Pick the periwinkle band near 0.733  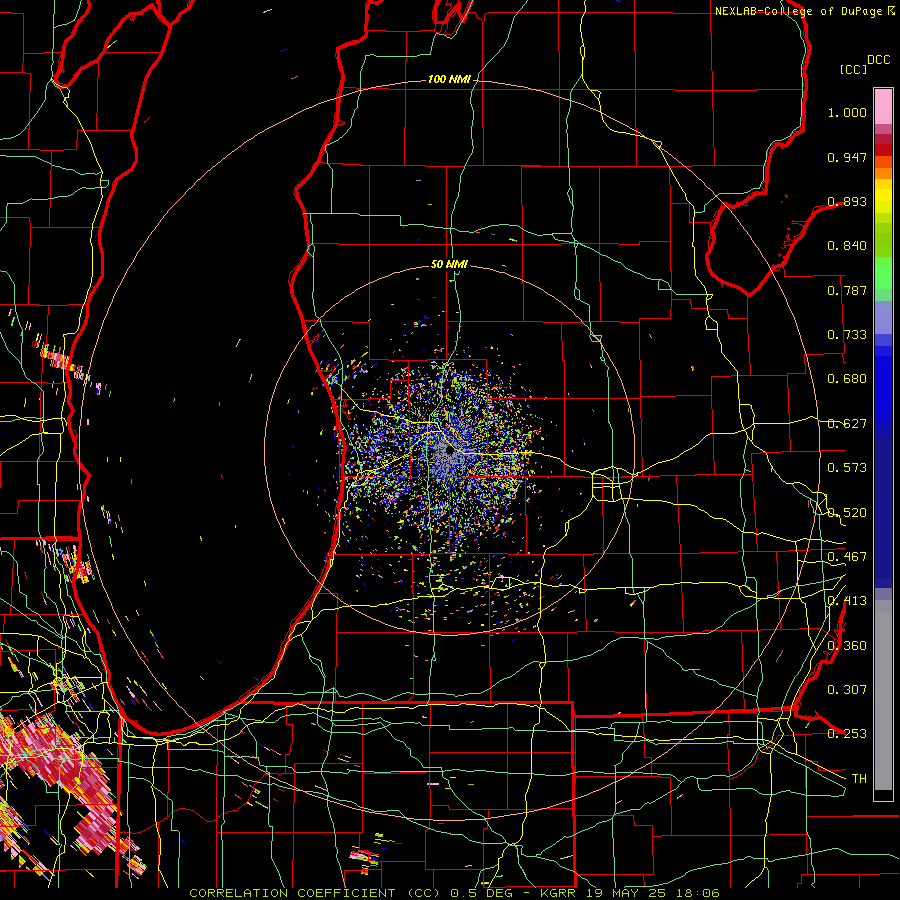[x=883, y=317]
